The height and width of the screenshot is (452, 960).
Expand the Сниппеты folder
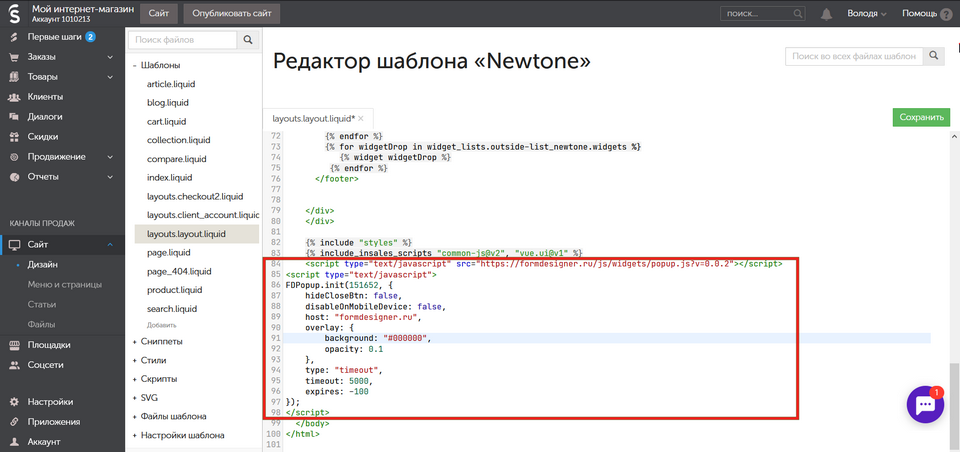tap(135, 341)
